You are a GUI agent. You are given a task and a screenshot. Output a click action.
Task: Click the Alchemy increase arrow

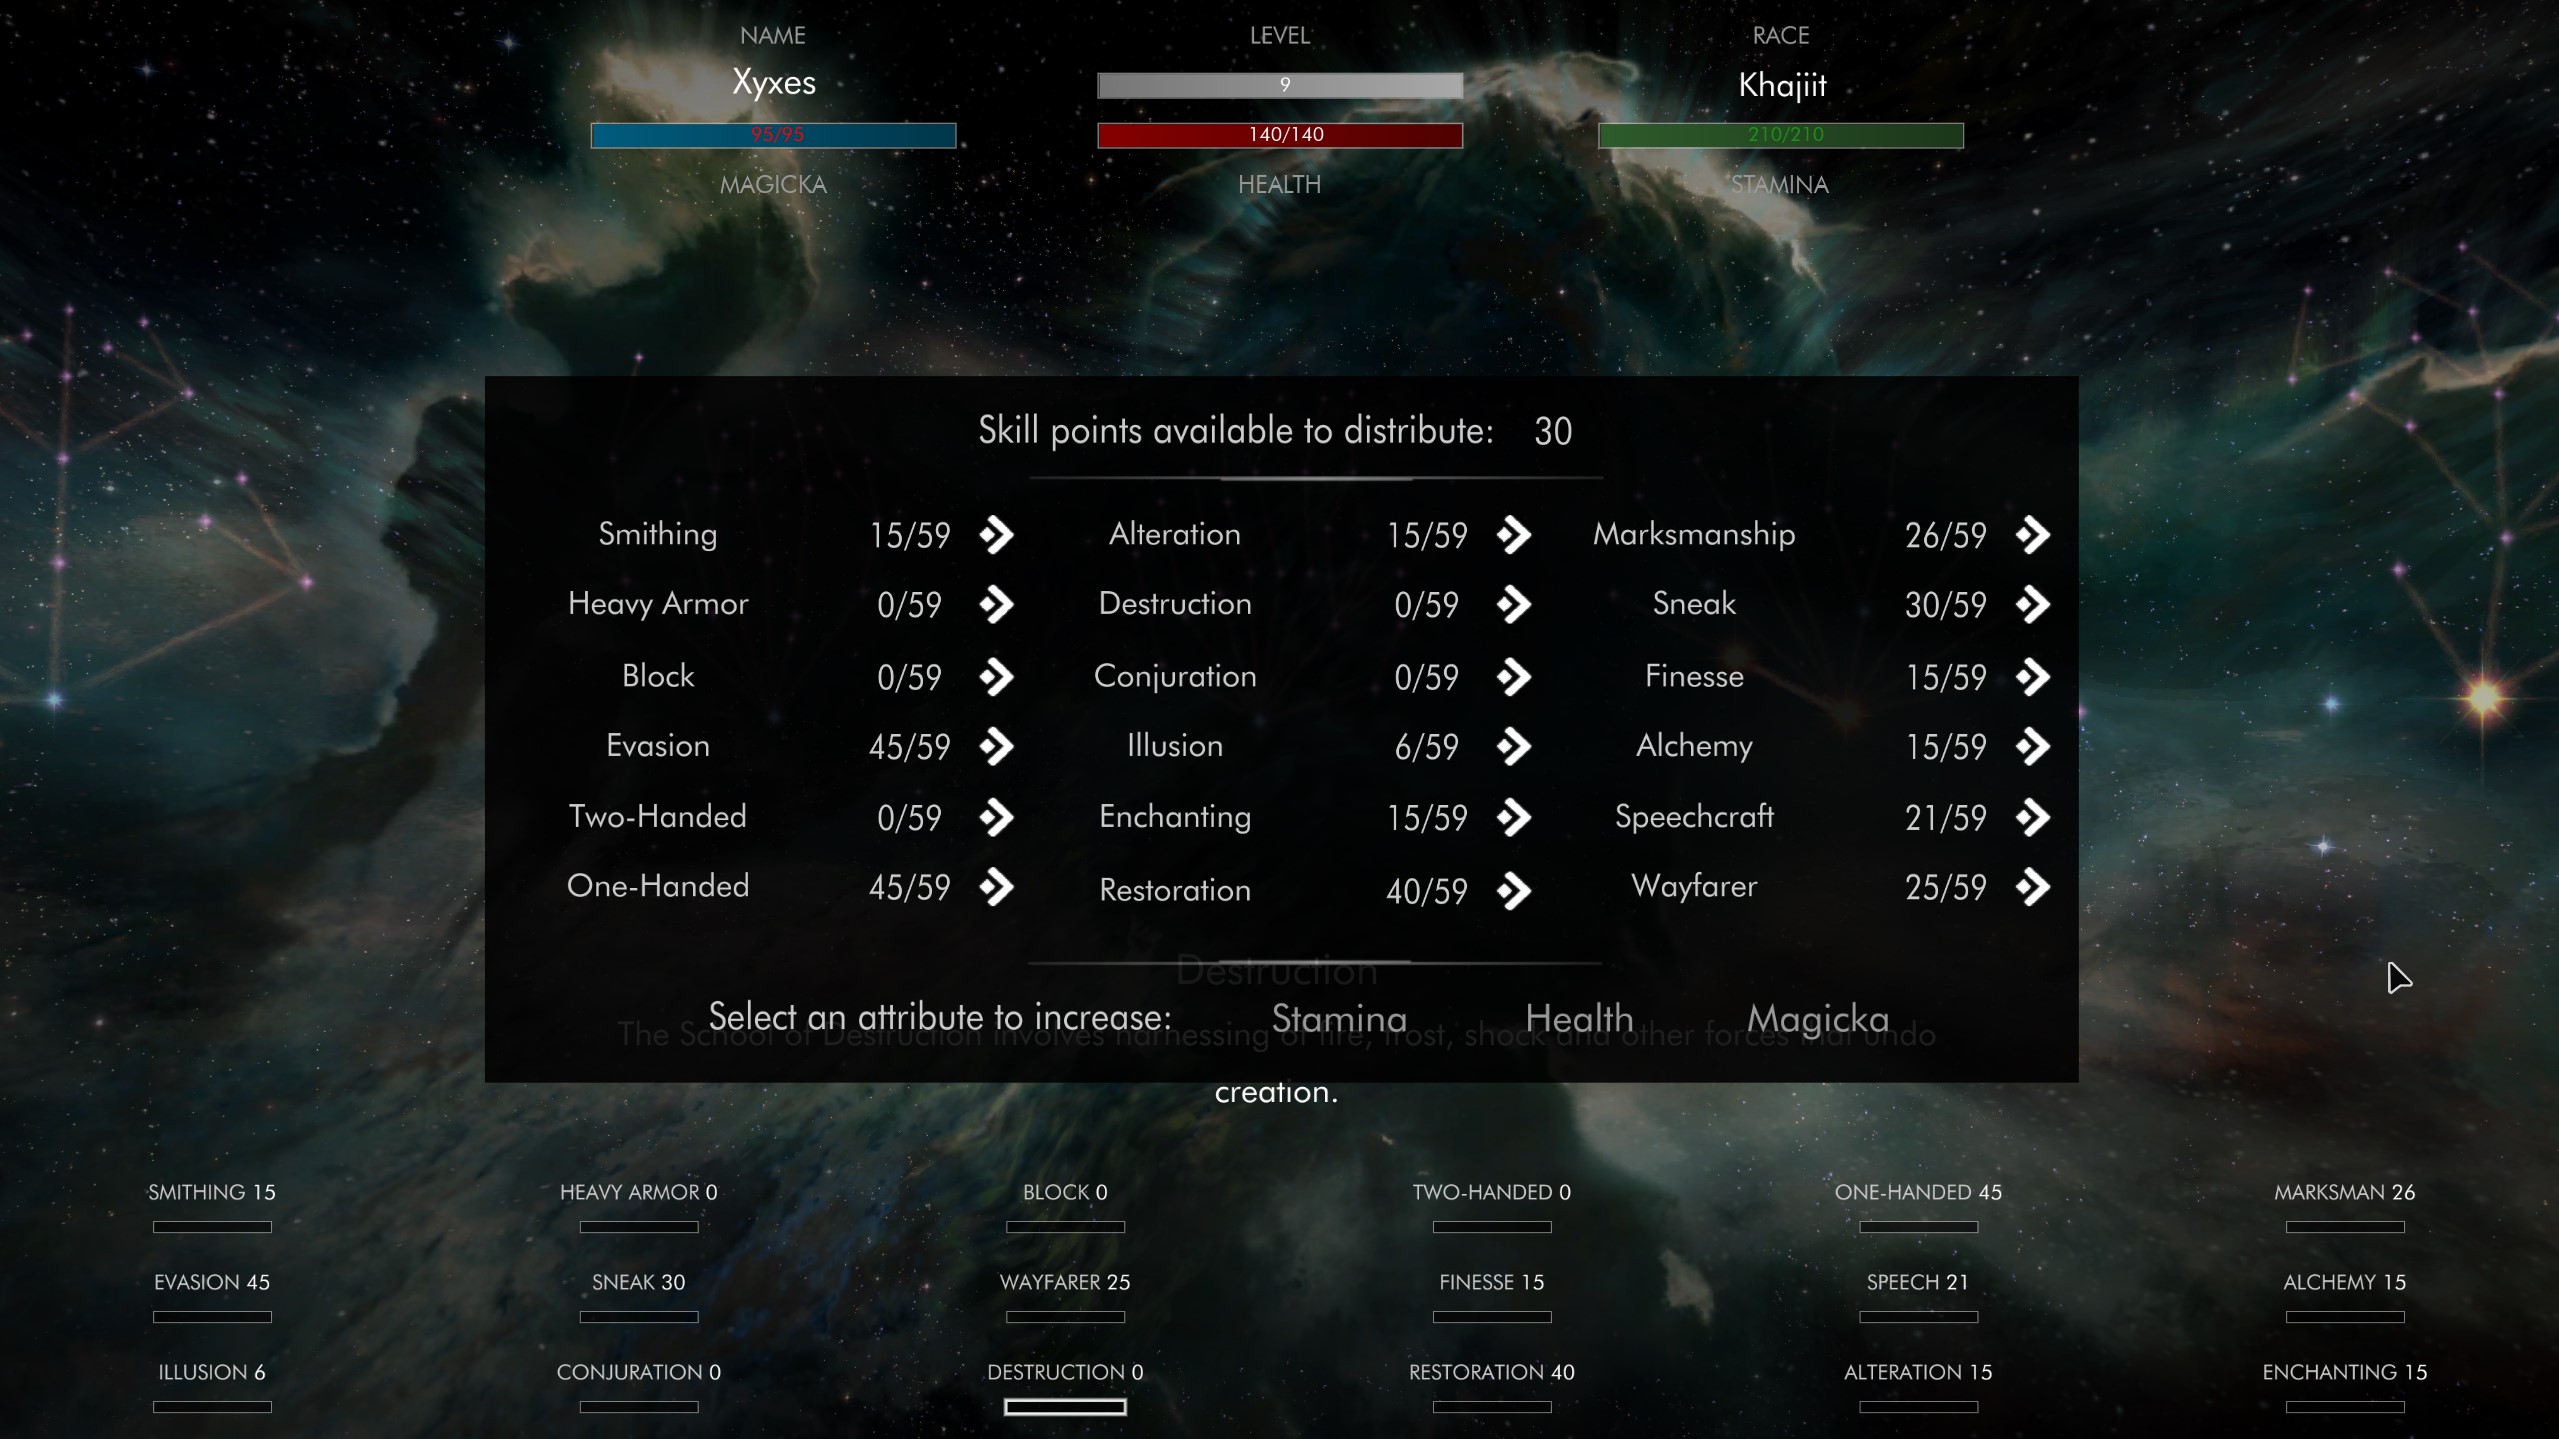click(2033, 746)
